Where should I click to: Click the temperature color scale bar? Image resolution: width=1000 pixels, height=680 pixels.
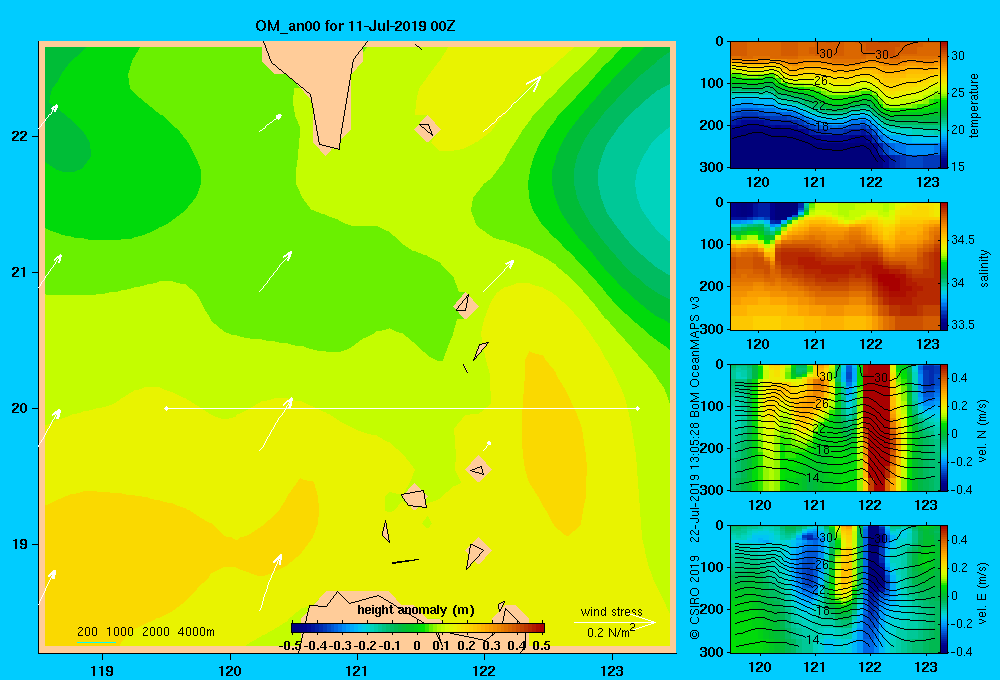tap(944, 105)
